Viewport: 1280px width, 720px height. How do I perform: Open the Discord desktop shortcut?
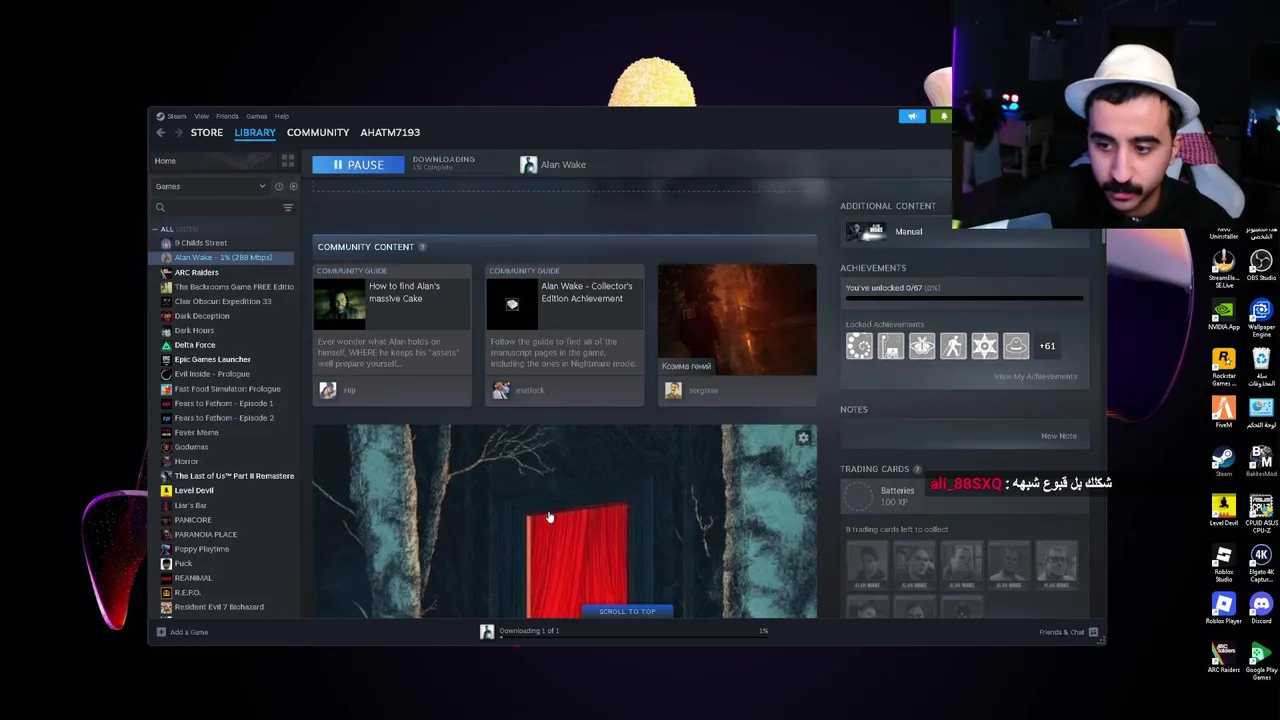[1261, 608]
